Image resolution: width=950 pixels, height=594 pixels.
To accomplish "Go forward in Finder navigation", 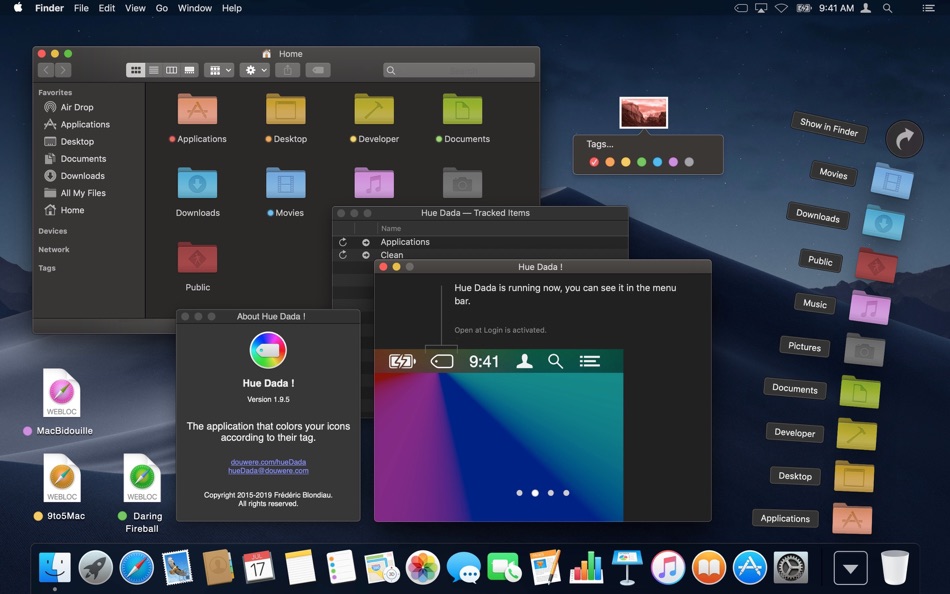I will click(63, 70).
